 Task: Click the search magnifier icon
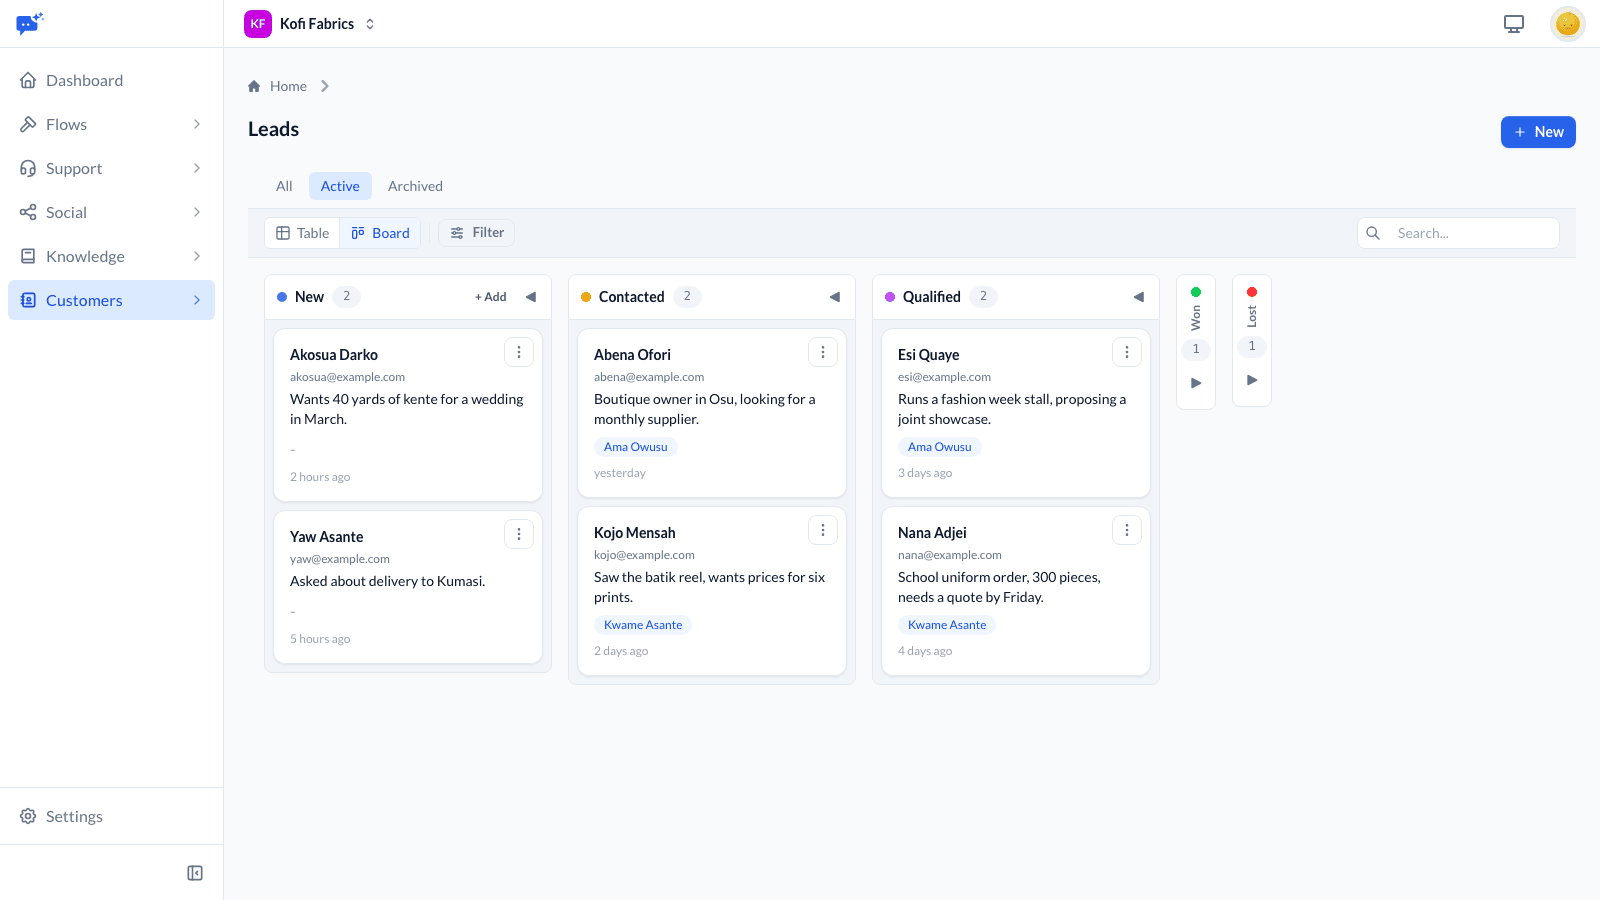tap(1373, 233)
